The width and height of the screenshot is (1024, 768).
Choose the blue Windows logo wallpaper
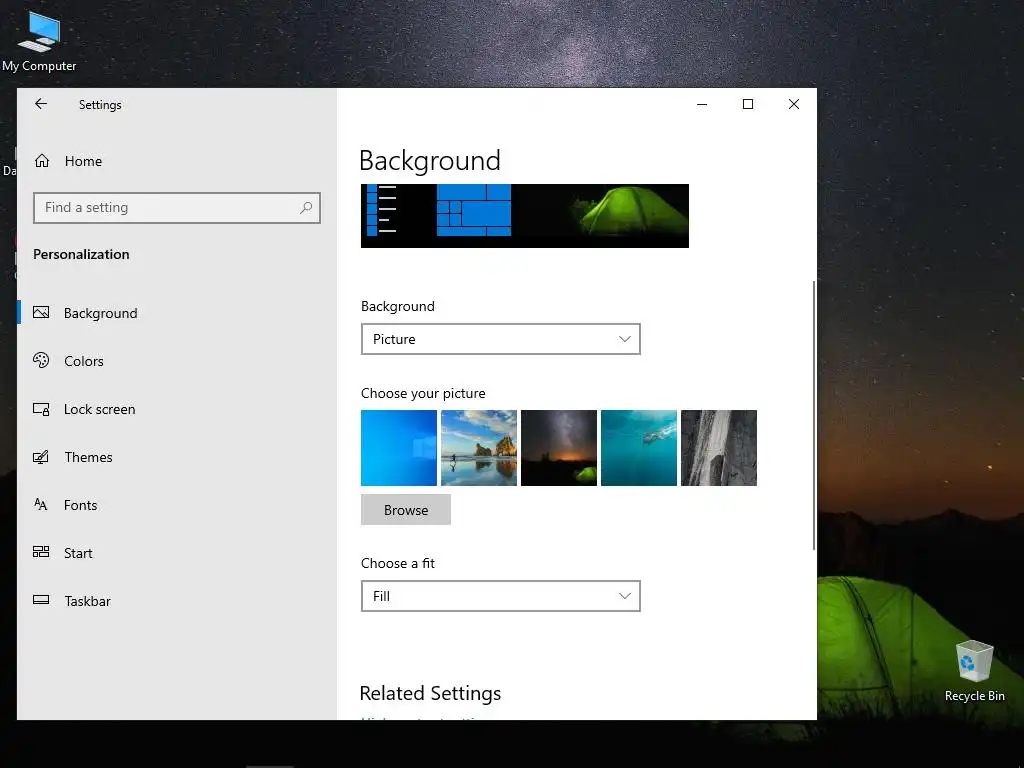(x=398, y=448)
